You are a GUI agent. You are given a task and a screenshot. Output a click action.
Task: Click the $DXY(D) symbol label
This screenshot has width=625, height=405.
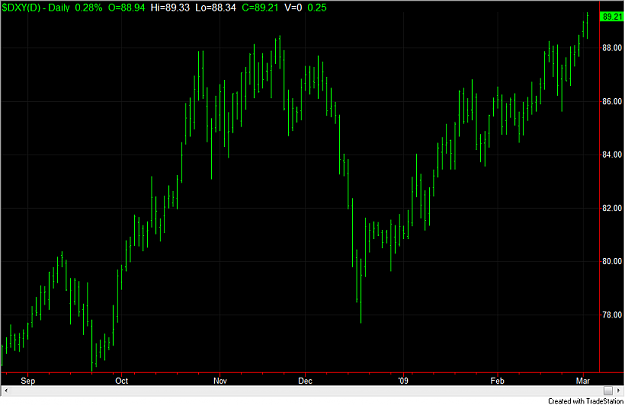click(x=21, y=8)
